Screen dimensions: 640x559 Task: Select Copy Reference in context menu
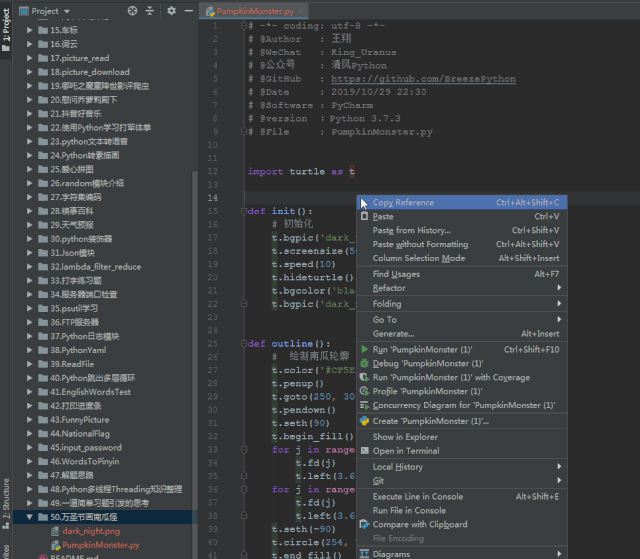tap(462, 202)
